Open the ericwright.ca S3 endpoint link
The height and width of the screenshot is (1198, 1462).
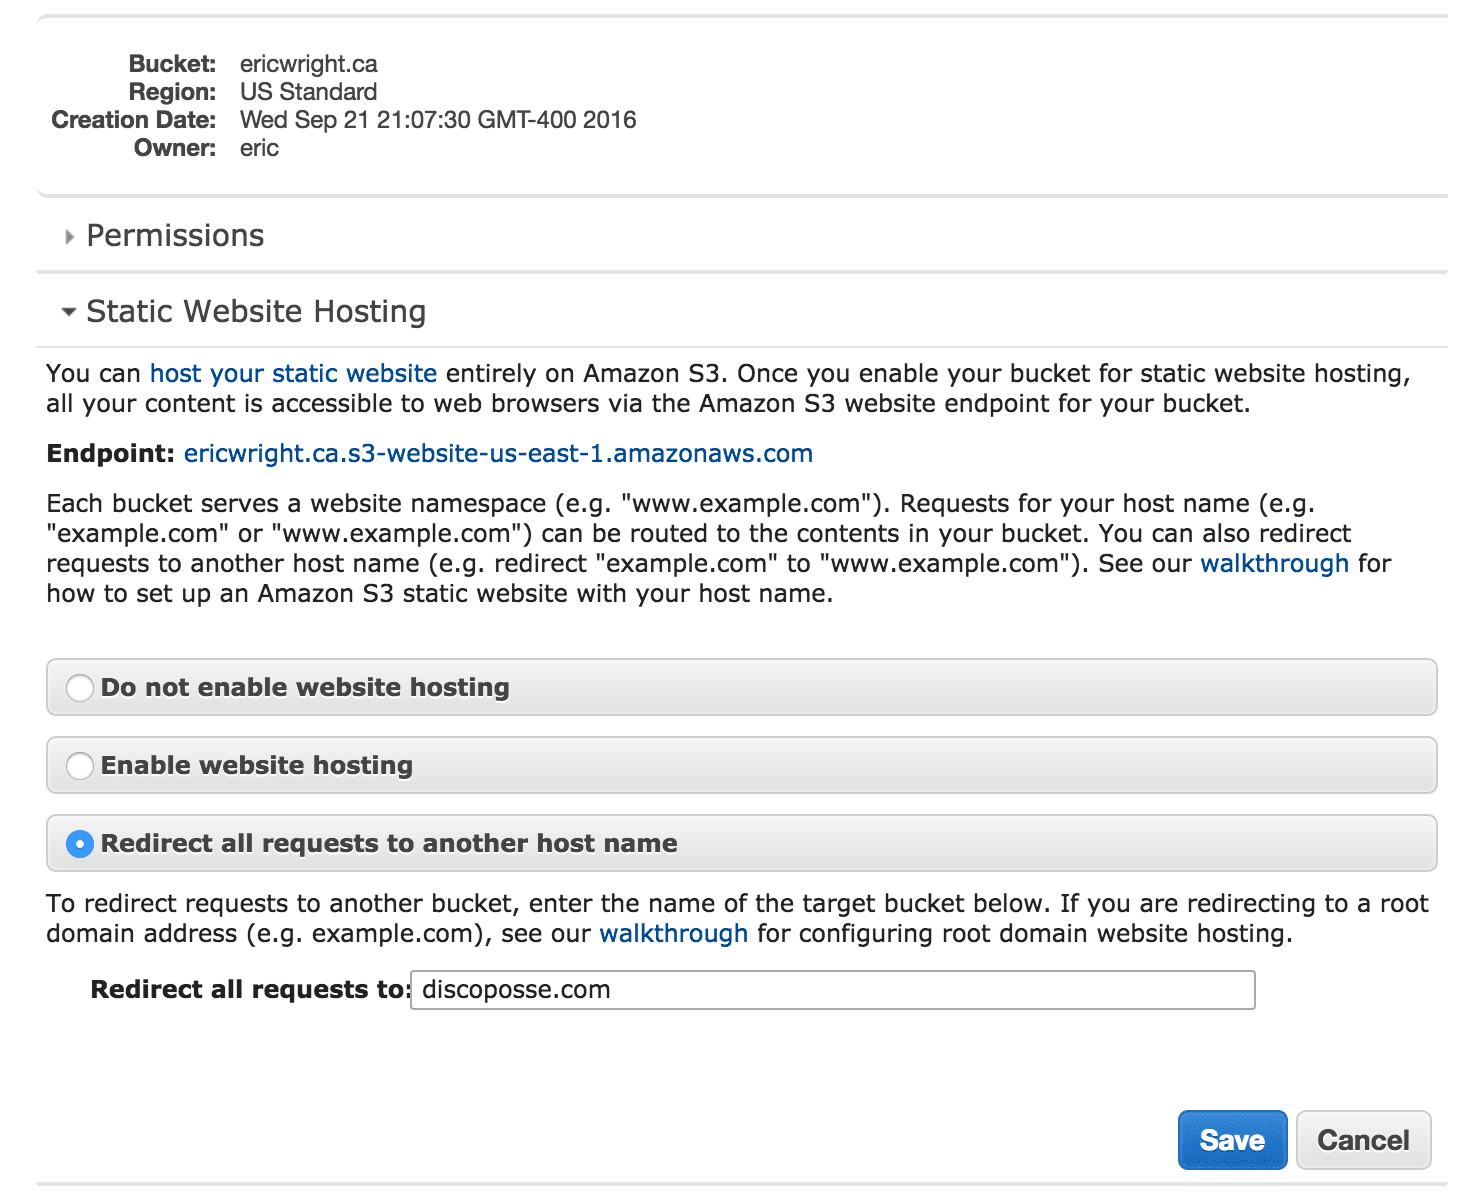click(x=498, y=454)
